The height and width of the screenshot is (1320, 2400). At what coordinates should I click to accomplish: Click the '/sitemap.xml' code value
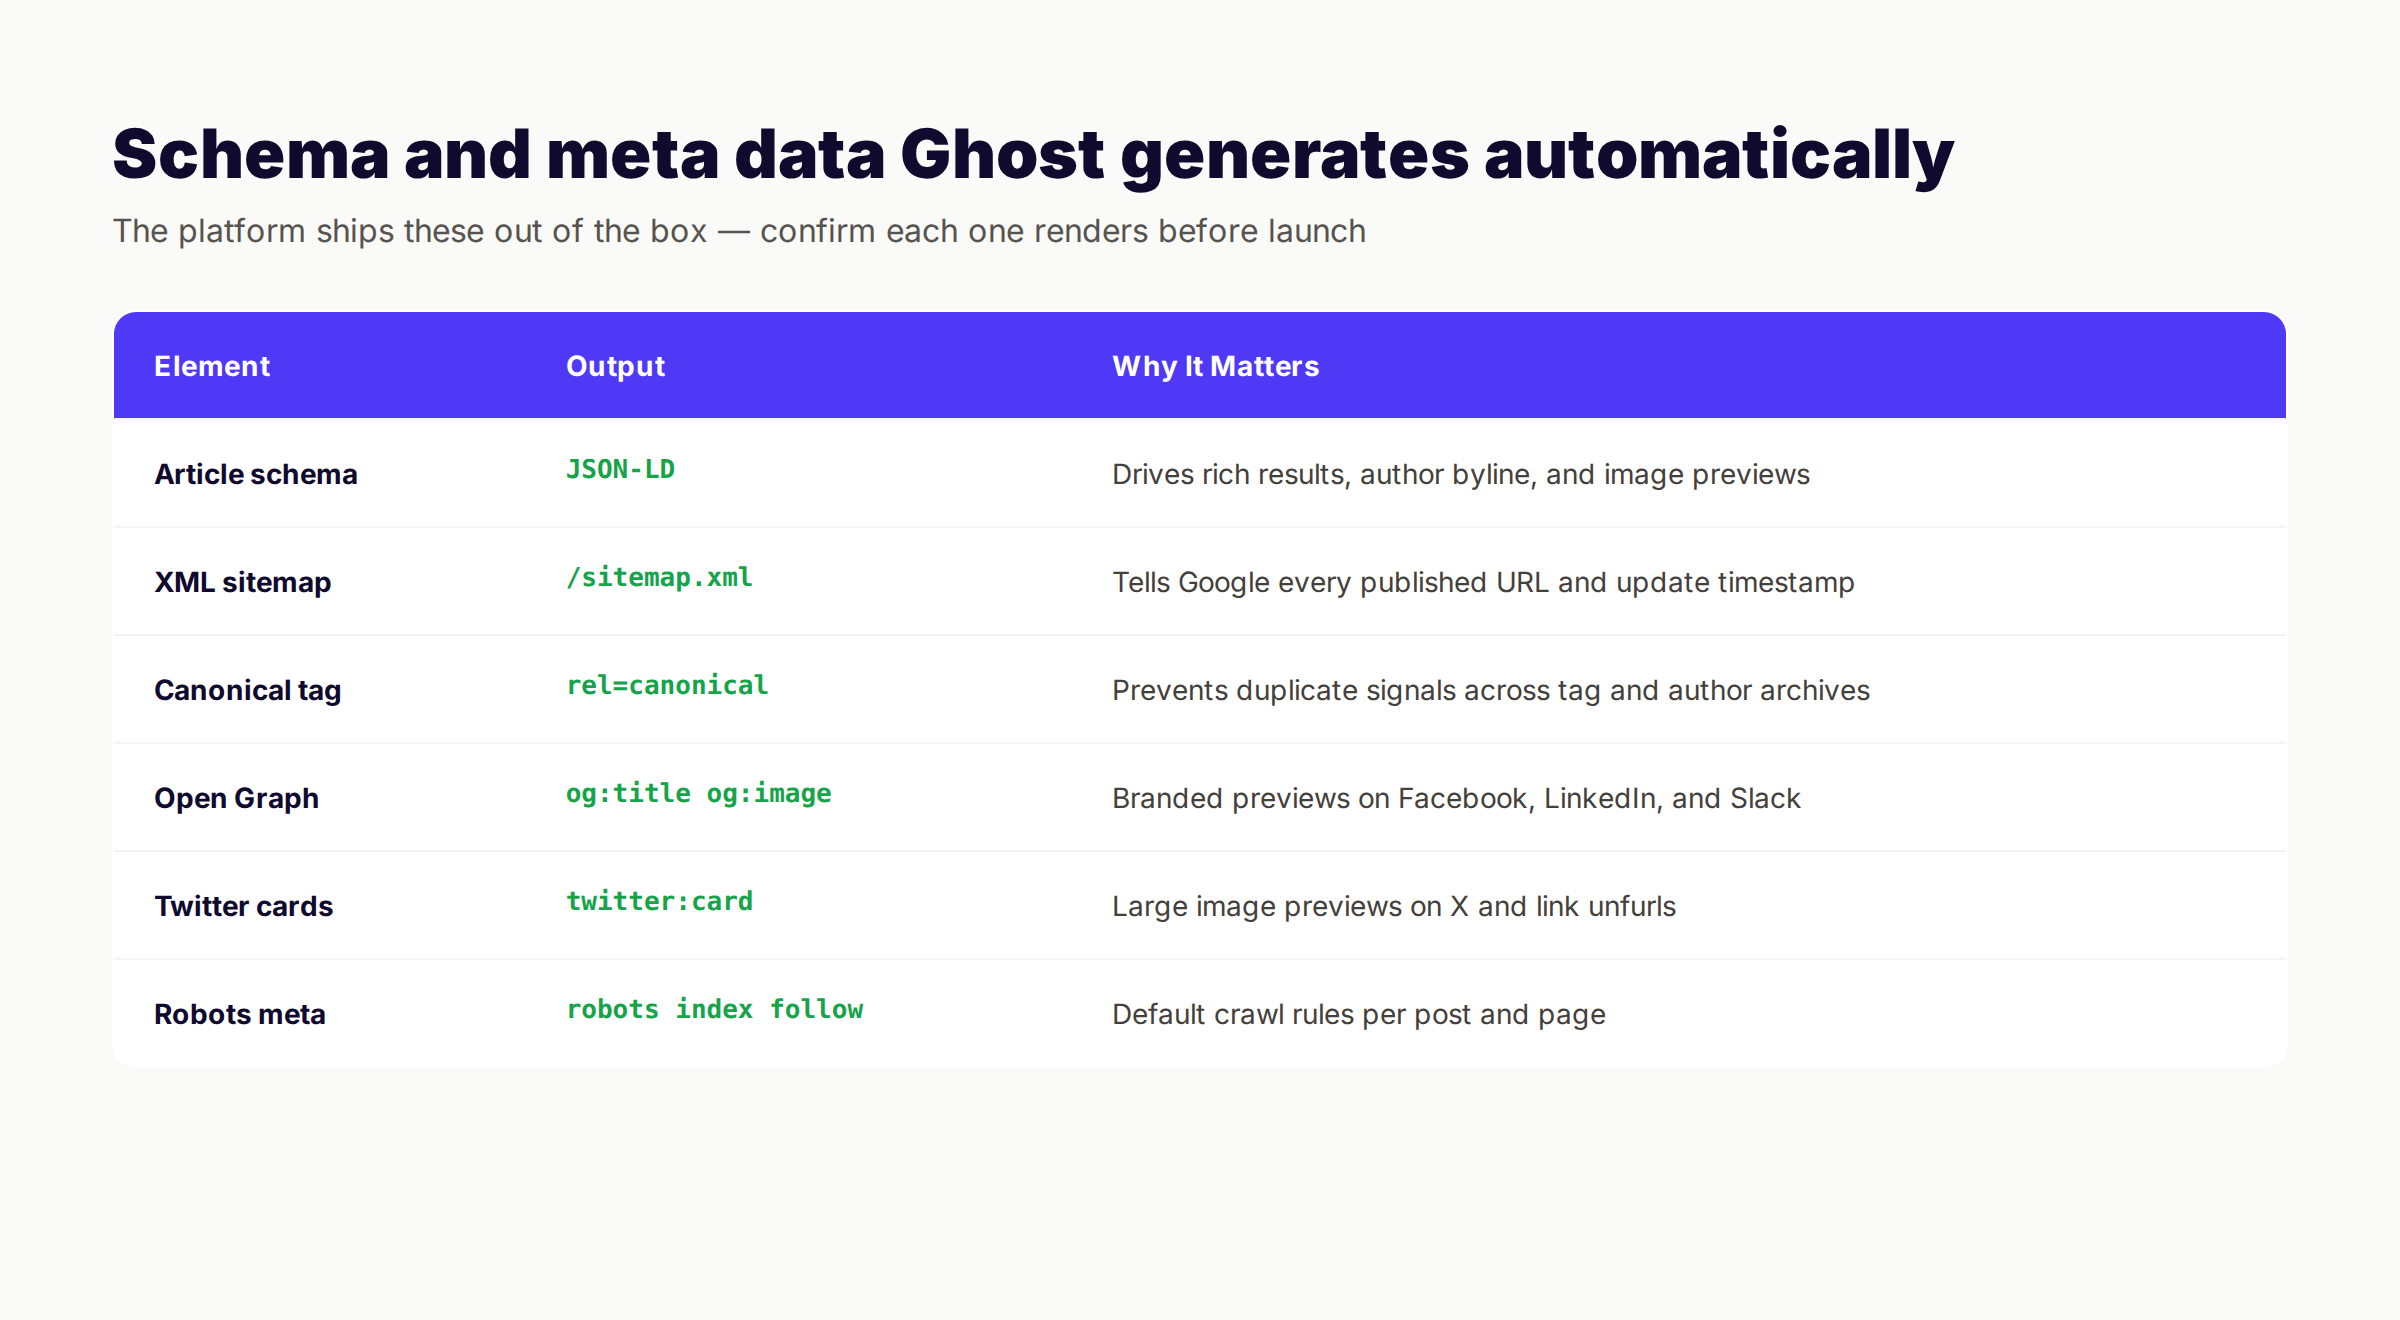tap(659, 577)
